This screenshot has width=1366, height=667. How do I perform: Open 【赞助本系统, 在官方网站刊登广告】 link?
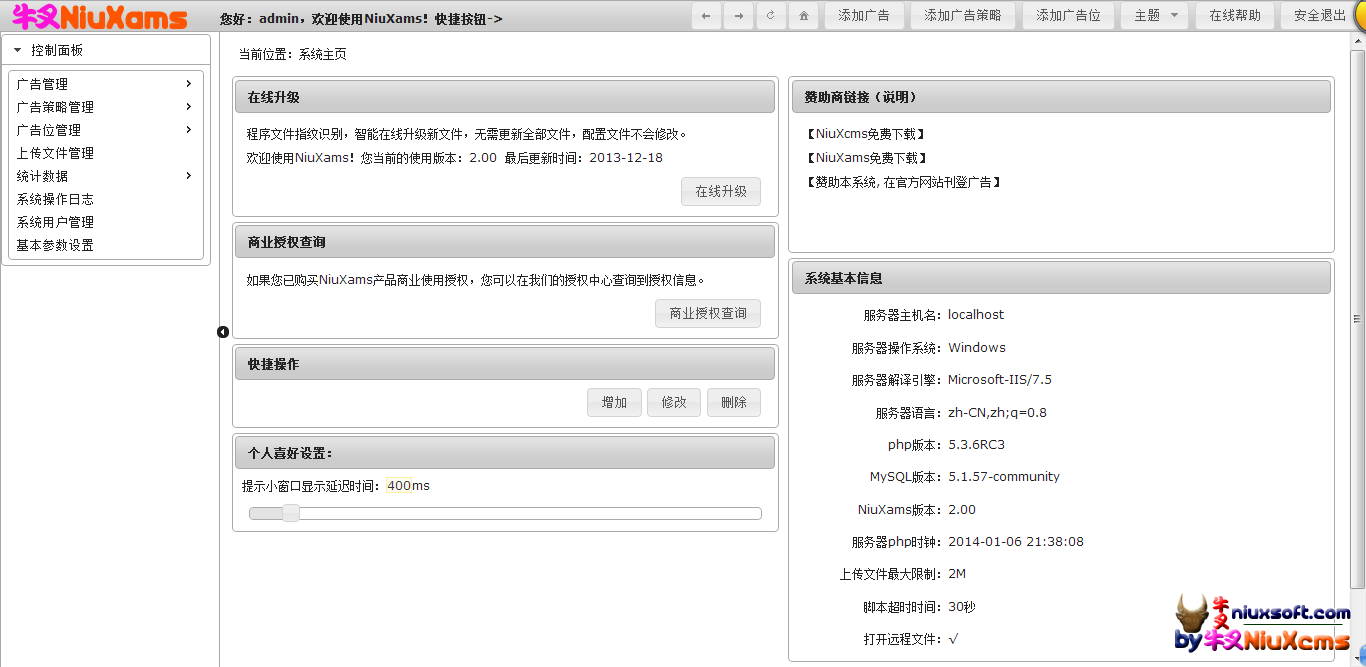coord(903,182)
